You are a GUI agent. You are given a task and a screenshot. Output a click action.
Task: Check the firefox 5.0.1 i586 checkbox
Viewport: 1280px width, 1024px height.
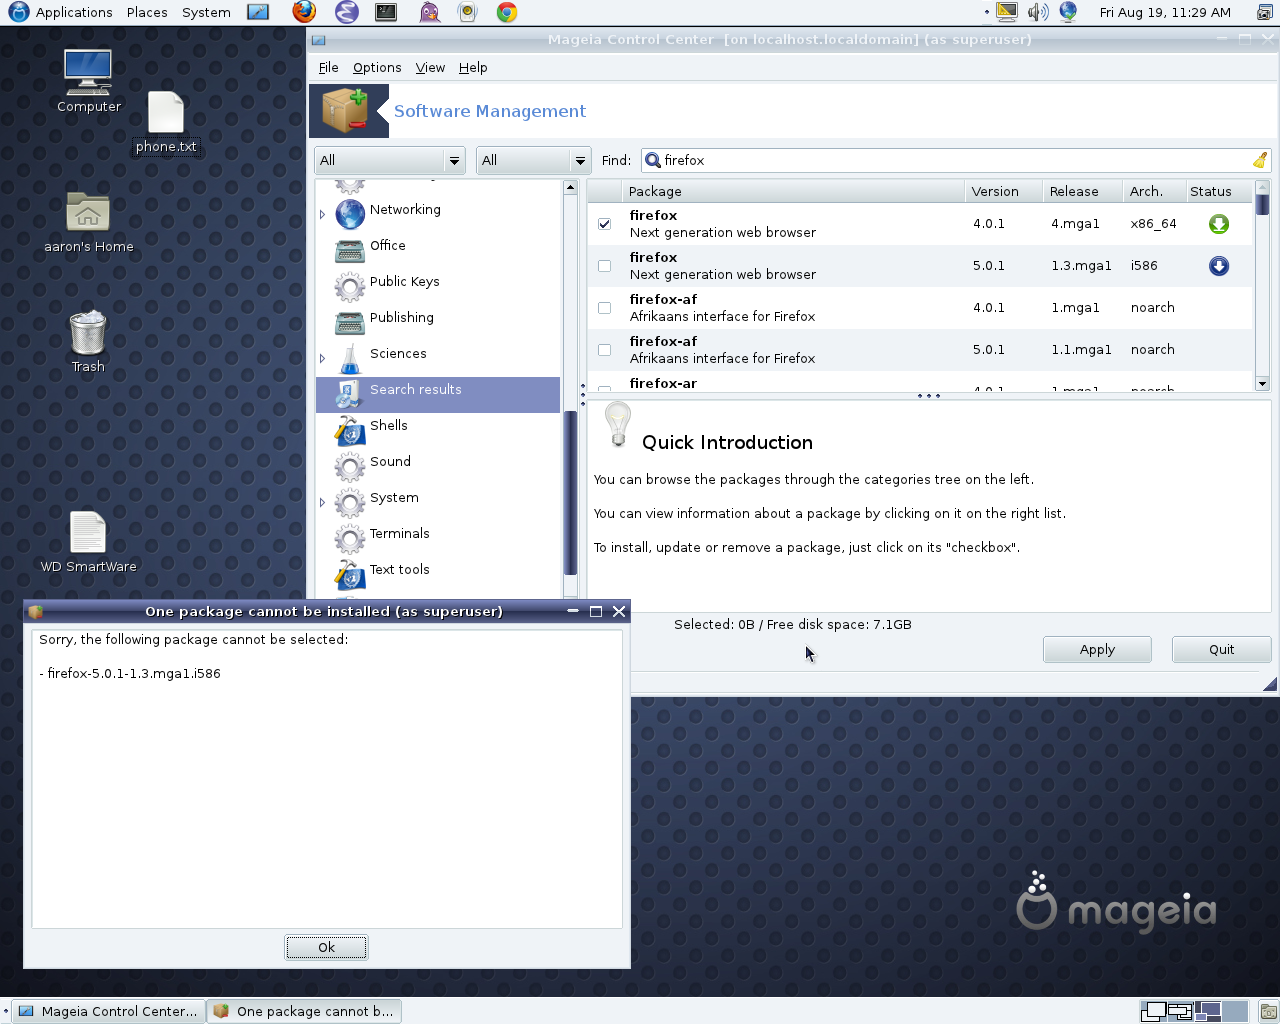(604, 266)
